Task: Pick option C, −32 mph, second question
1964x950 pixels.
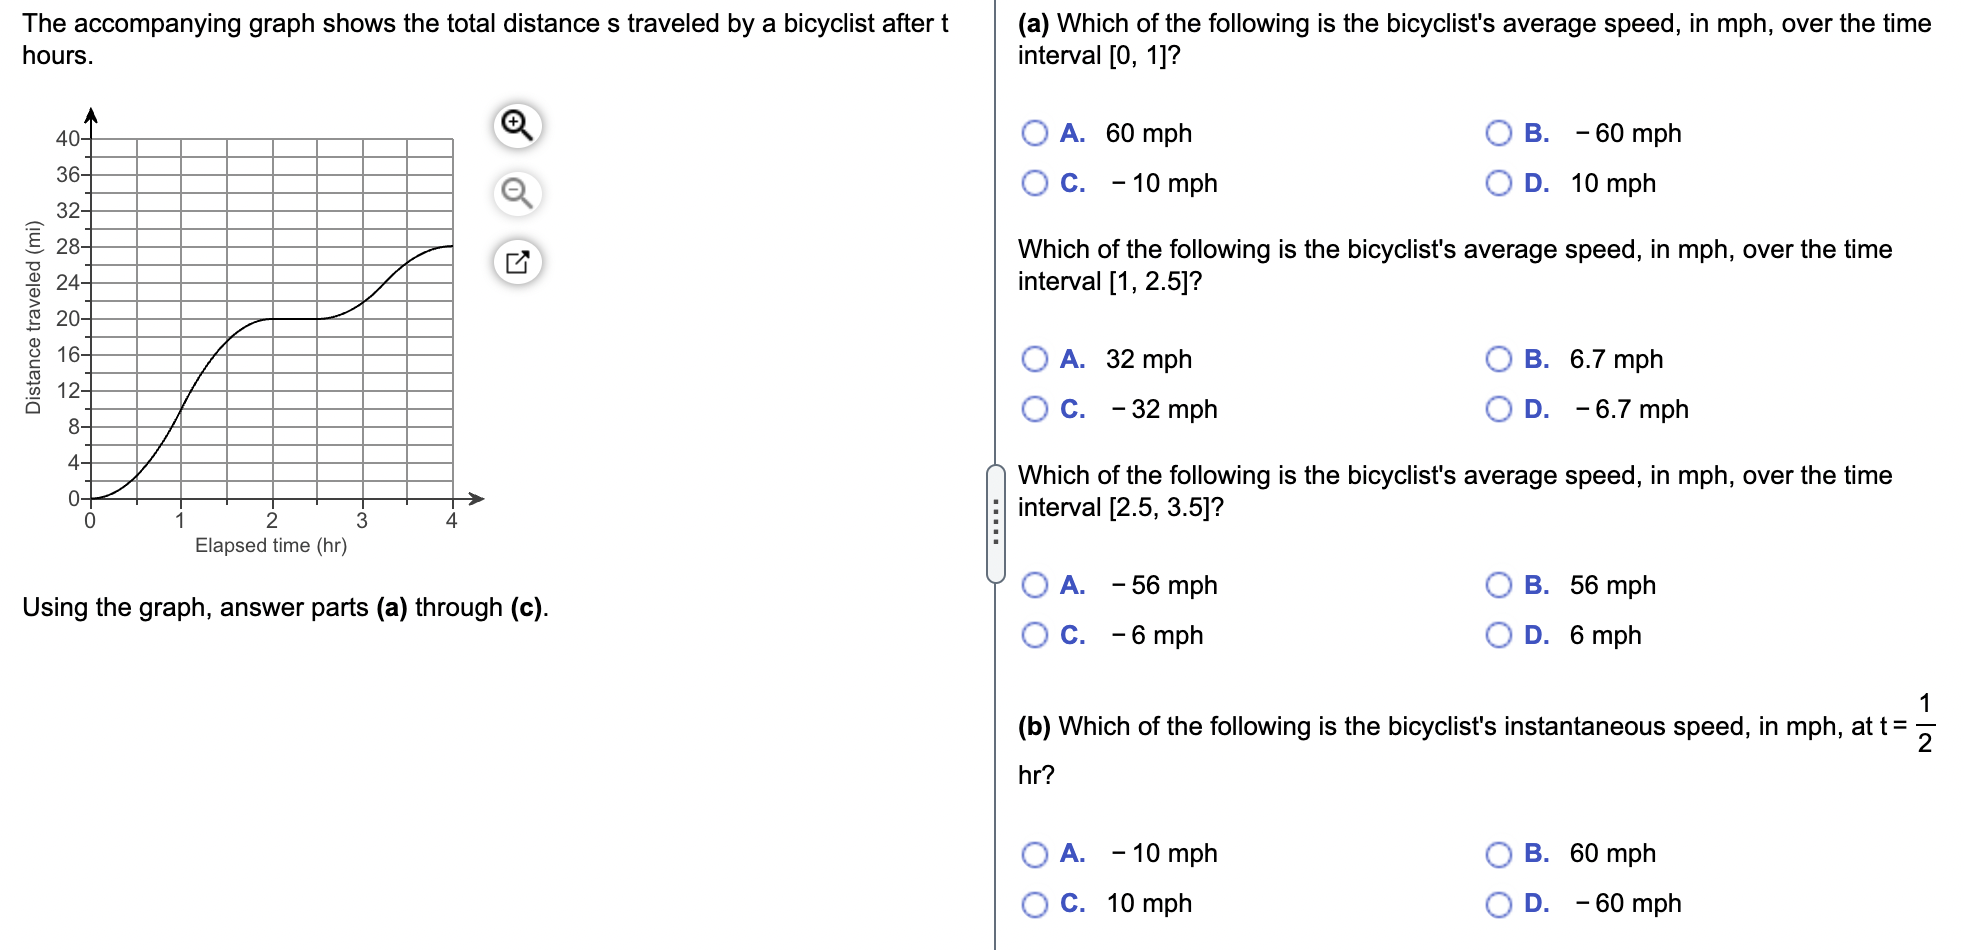Action: [x=1033, y=409]
